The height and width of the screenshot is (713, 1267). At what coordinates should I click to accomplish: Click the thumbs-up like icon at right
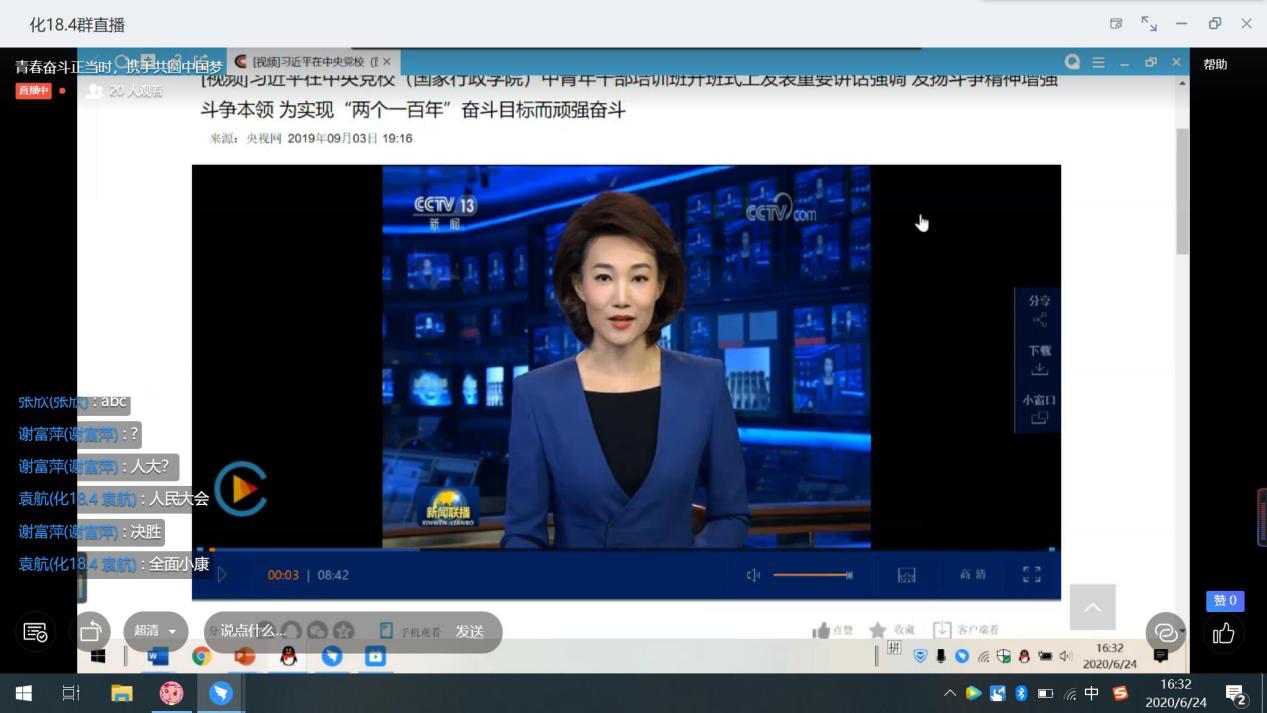coord(1223,633)
